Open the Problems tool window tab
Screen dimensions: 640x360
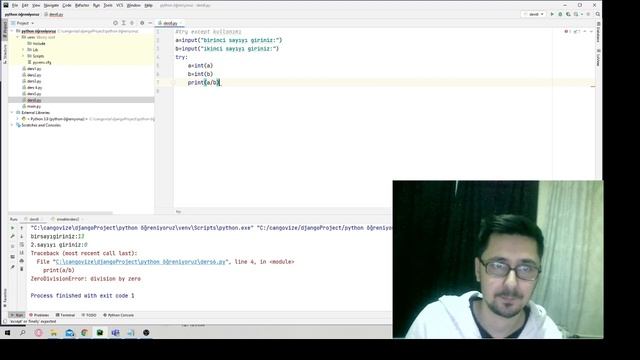coord(39,315)
